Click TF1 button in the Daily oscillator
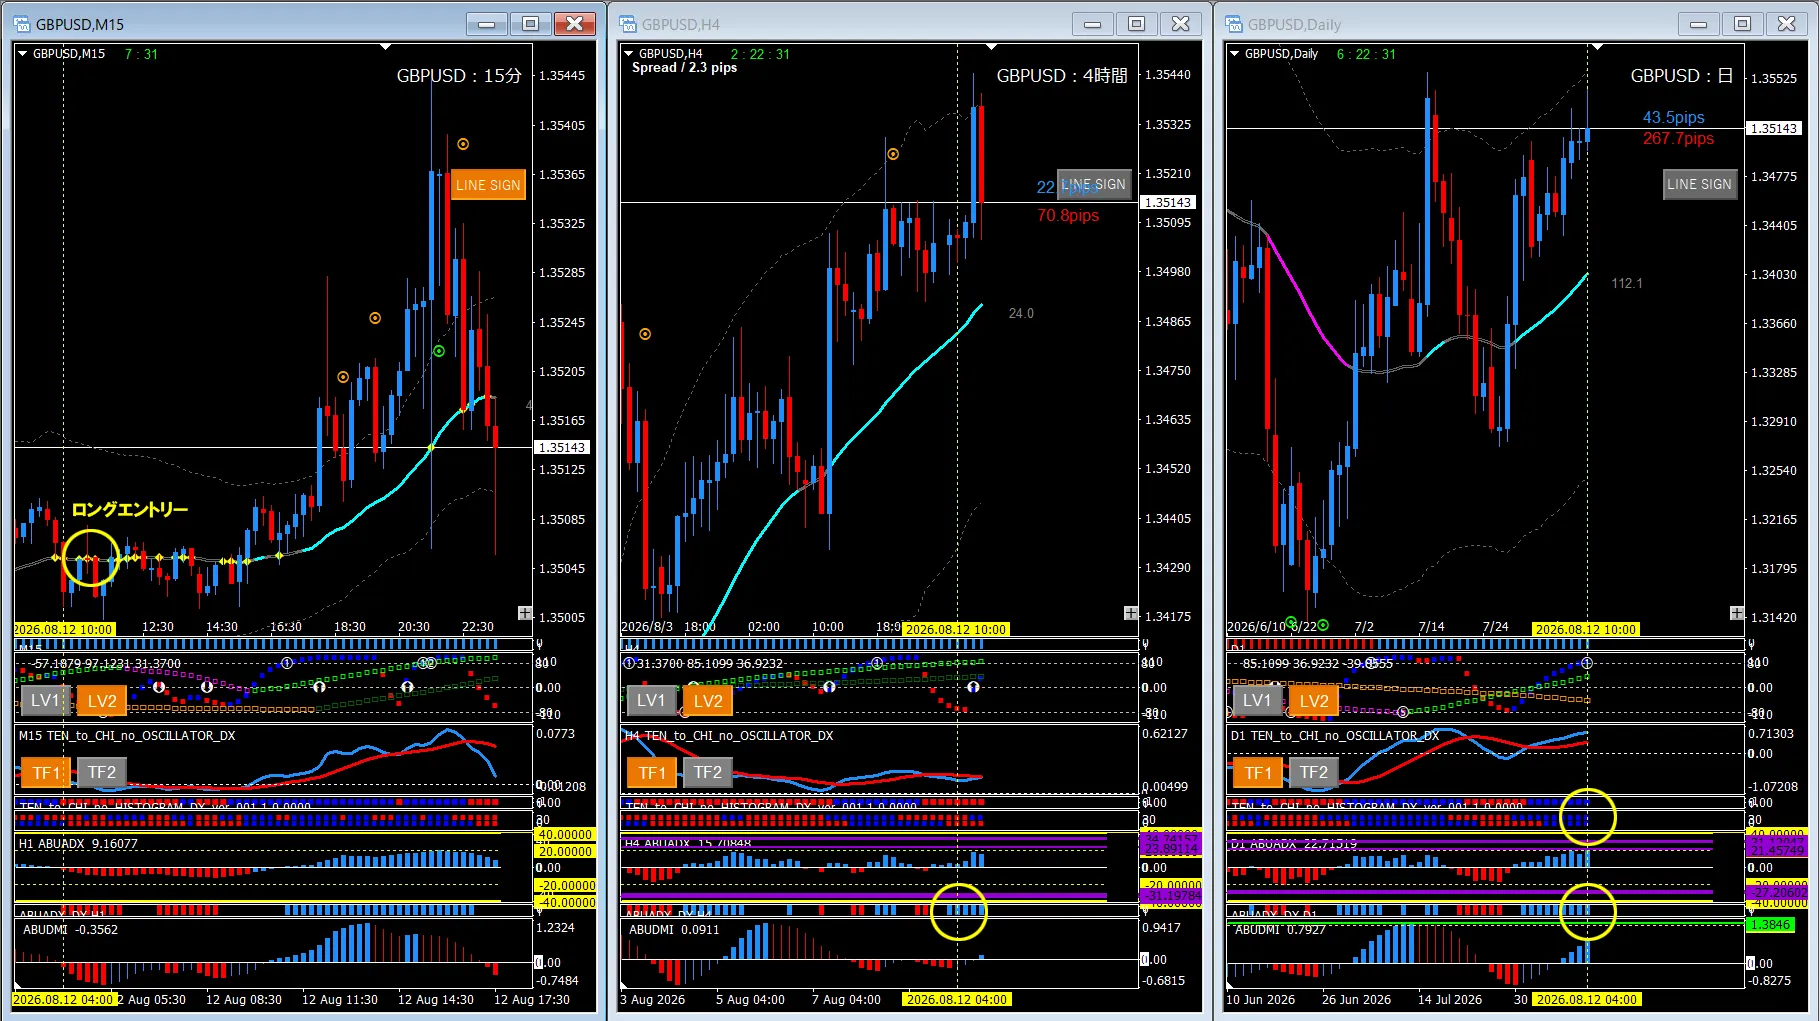 [1258, 772]
